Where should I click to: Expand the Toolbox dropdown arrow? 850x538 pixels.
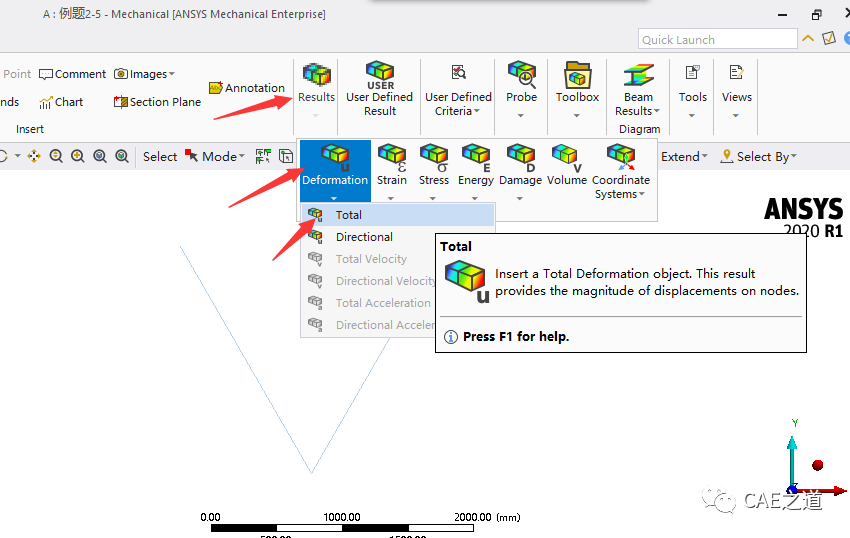pos(576,116)
